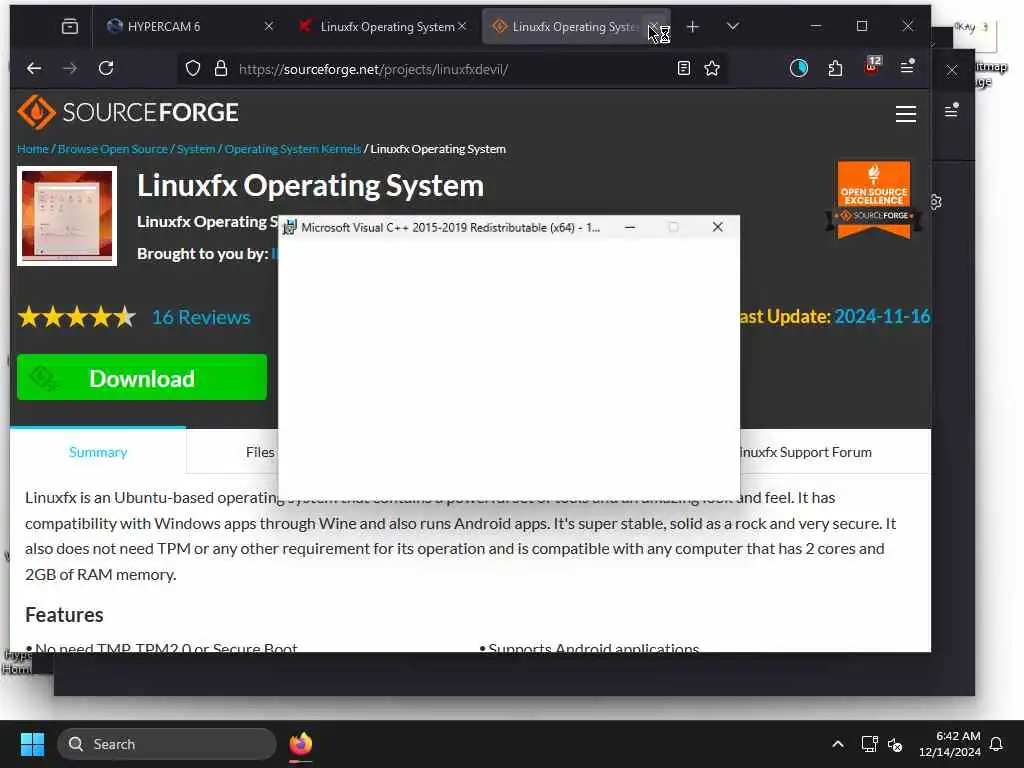The width and height of the screenshot is (1024, 768).
Task: Open the clock showing 6:42 AM
Action: (x=950, y=744)
